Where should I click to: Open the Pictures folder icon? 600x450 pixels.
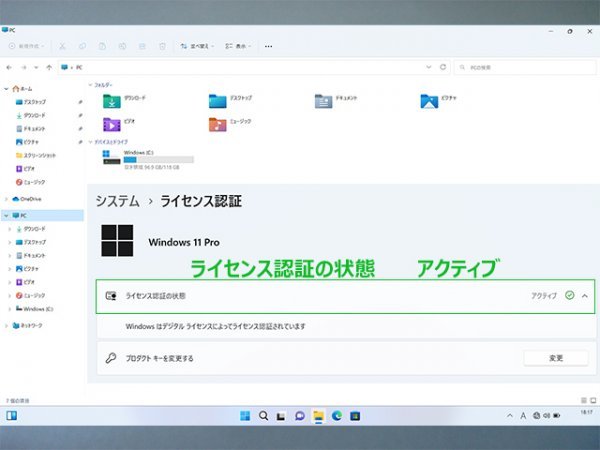[x=429, y=101]
